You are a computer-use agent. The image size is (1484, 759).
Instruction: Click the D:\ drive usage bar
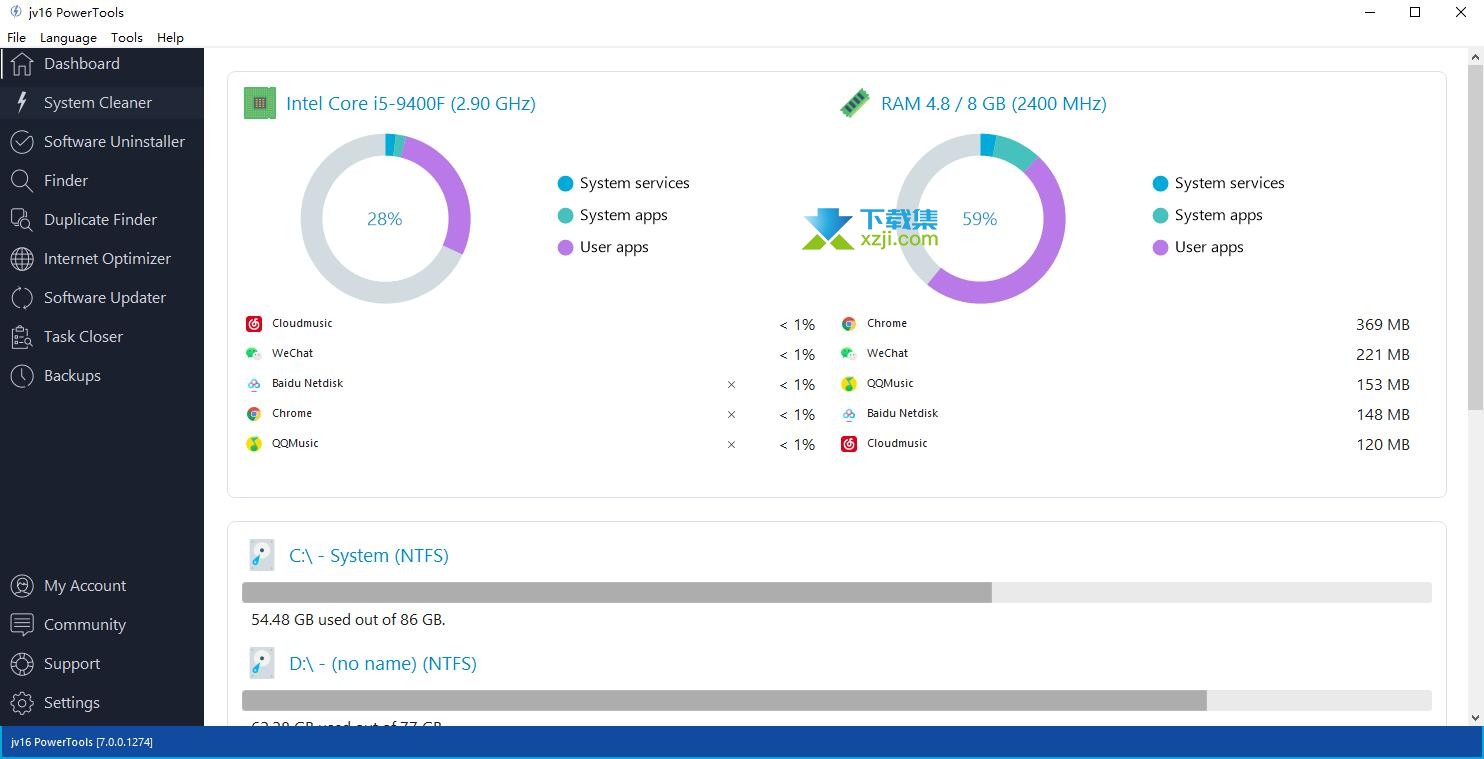[x=837, y=700]
